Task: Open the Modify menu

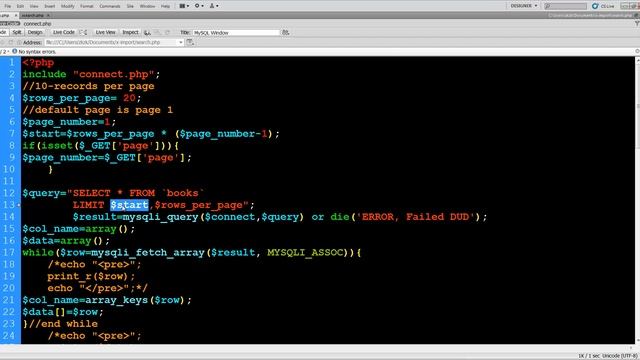Action: [67, 6]
